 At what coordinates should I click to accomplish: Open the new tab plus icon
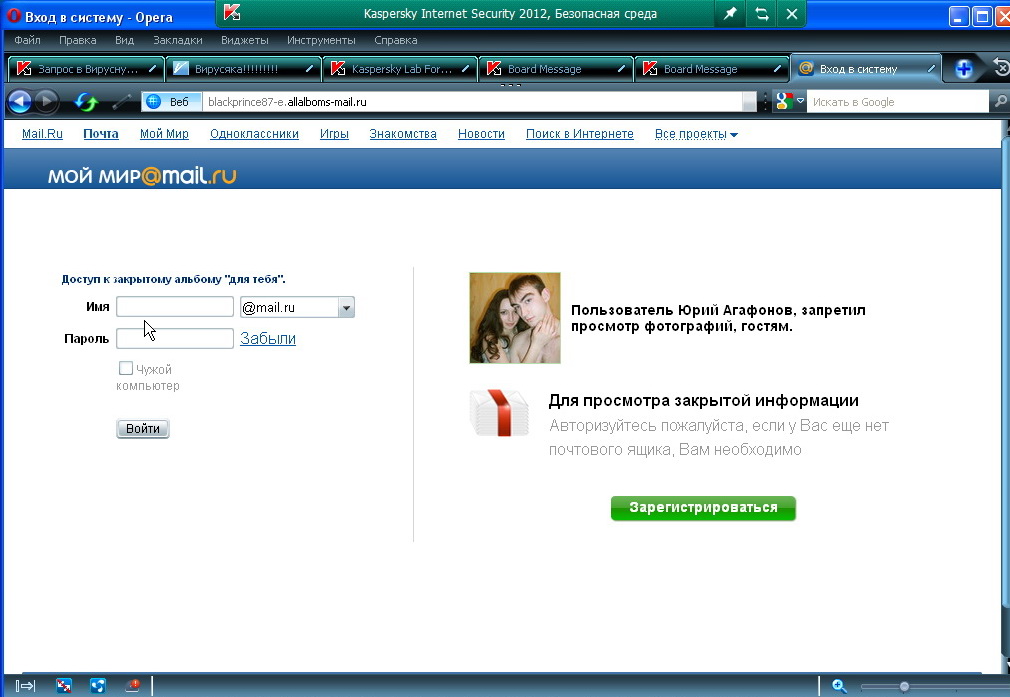964,69
